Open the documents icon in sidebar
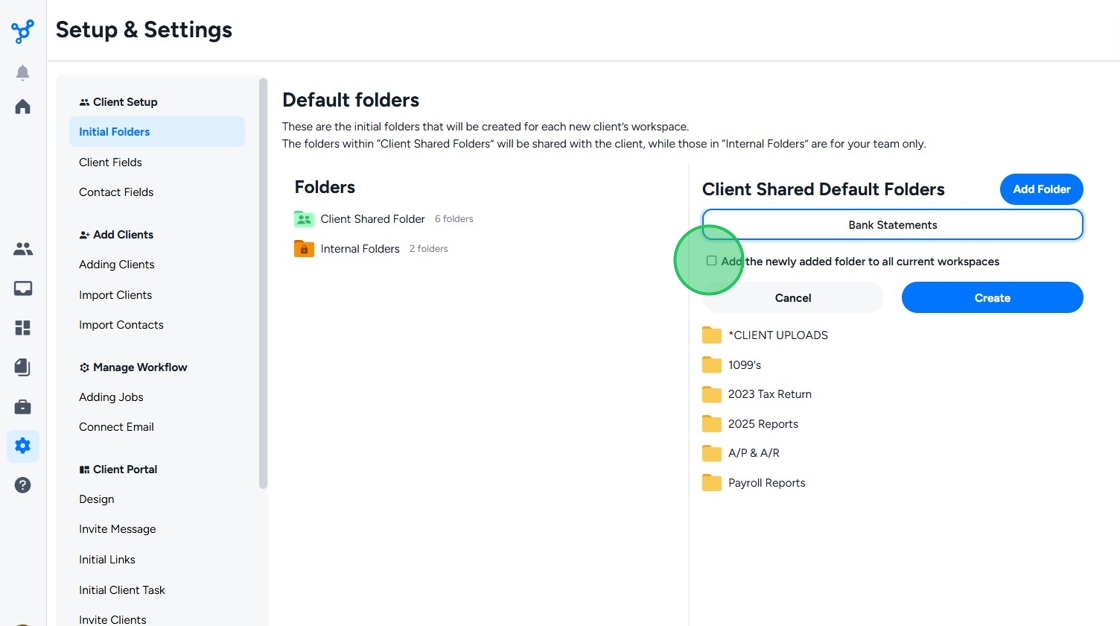This screenshot has width=1120, height=626. coord(22,367)
